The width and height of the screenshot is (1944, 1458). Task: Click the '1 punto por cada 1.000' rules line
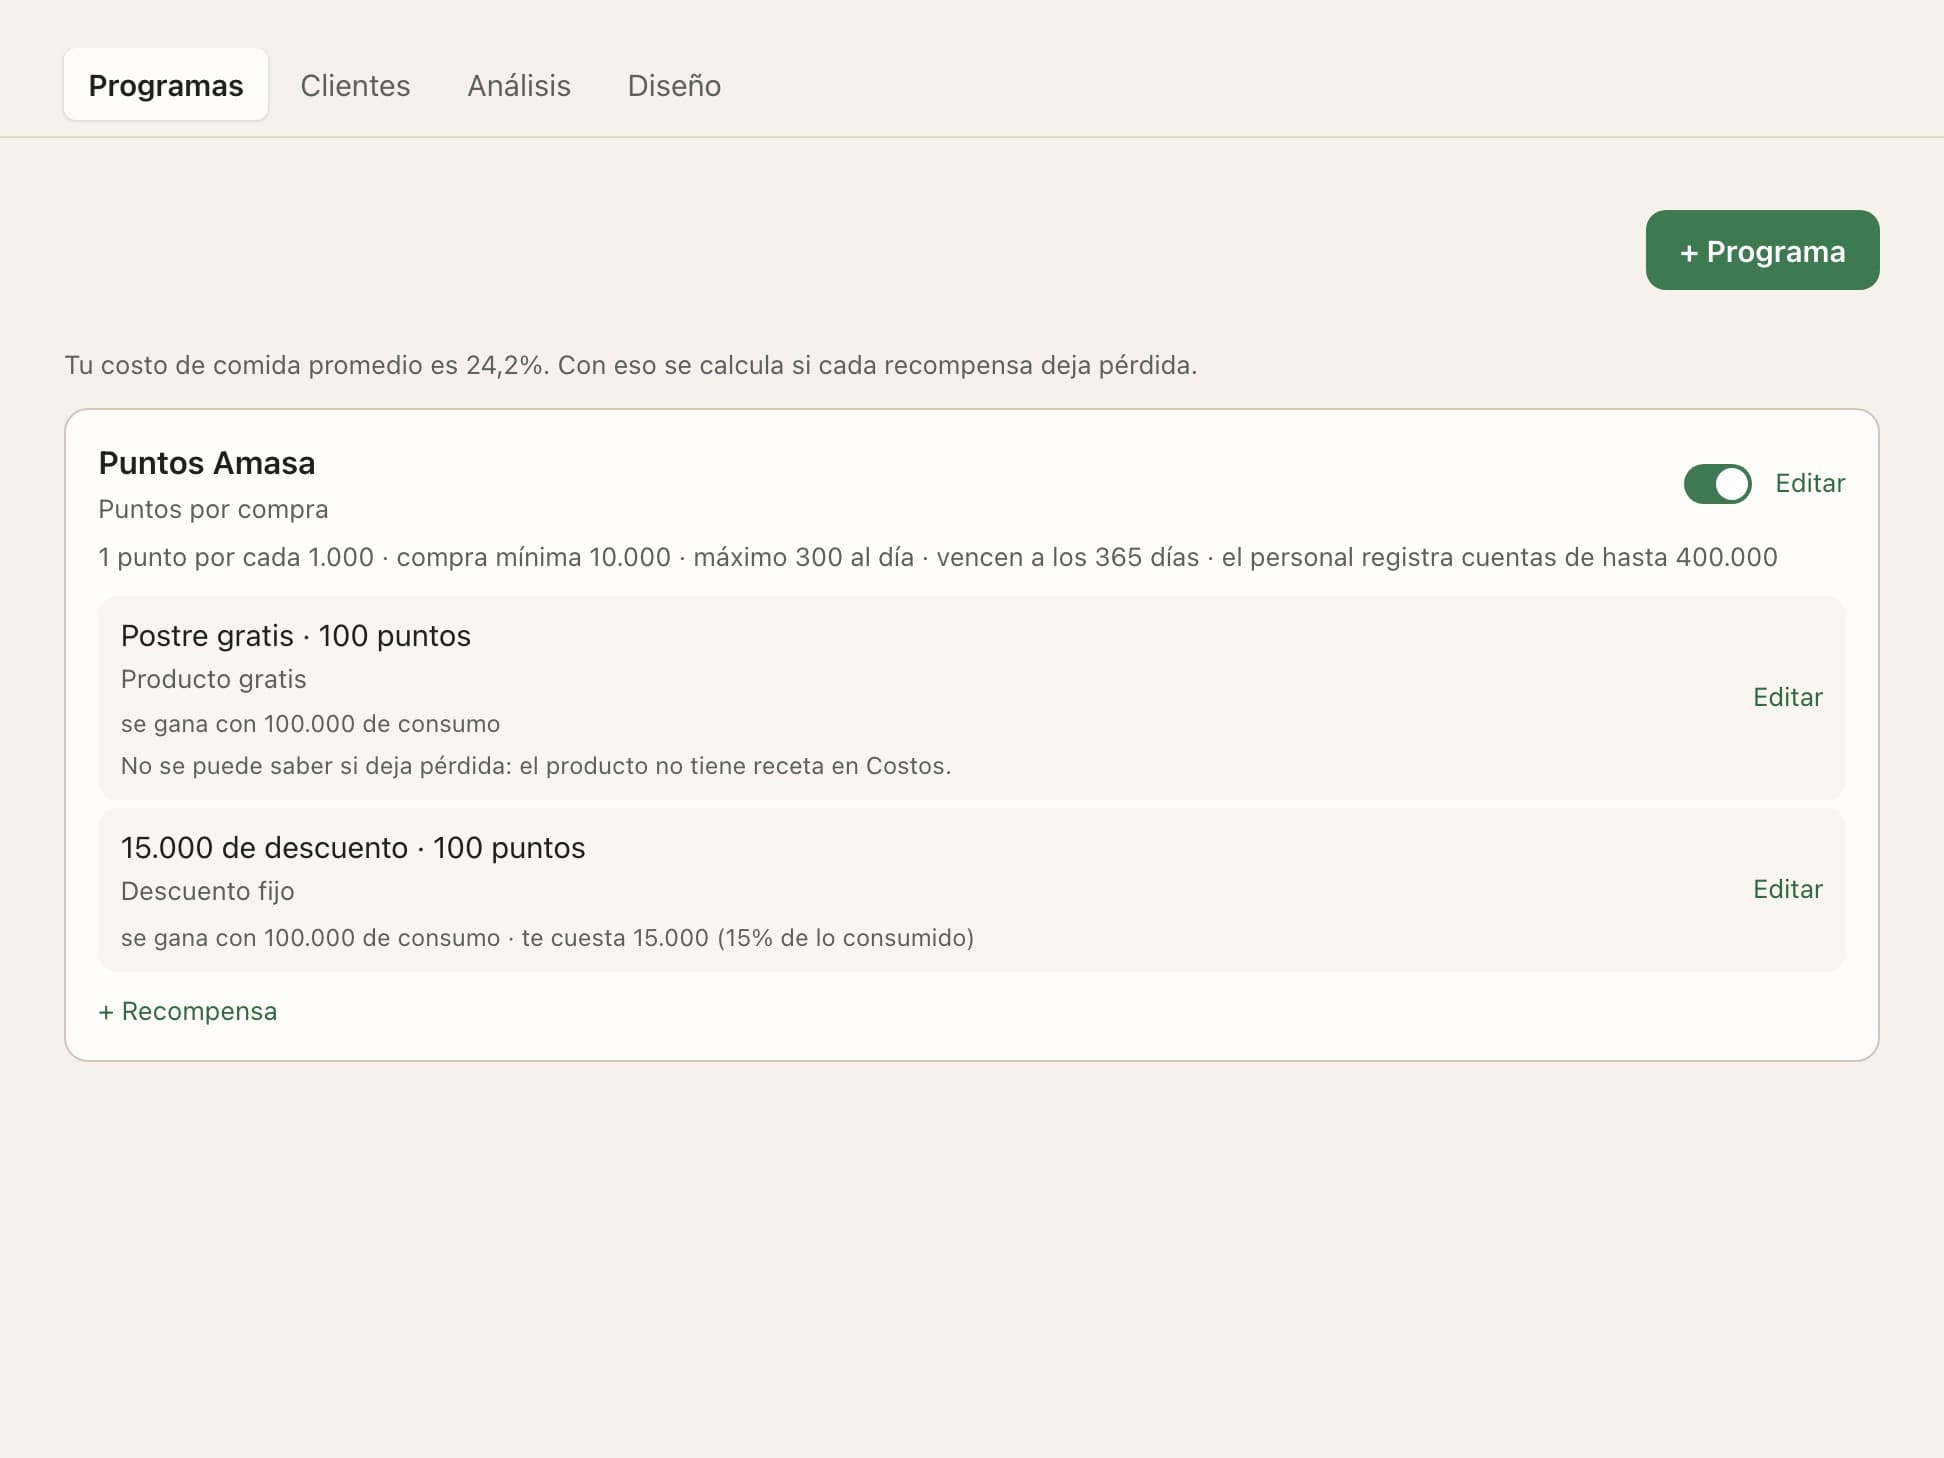pos(938,557)
